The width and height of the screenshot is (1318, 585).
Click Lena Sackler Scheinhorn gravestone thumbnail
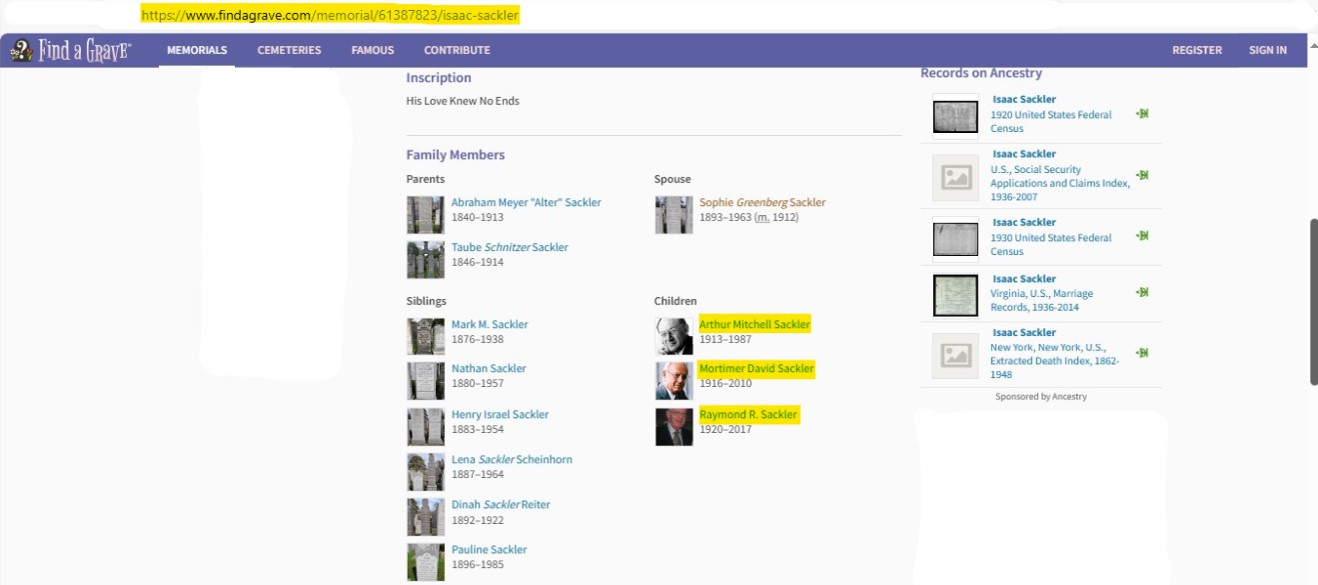[x=425, y=472]
